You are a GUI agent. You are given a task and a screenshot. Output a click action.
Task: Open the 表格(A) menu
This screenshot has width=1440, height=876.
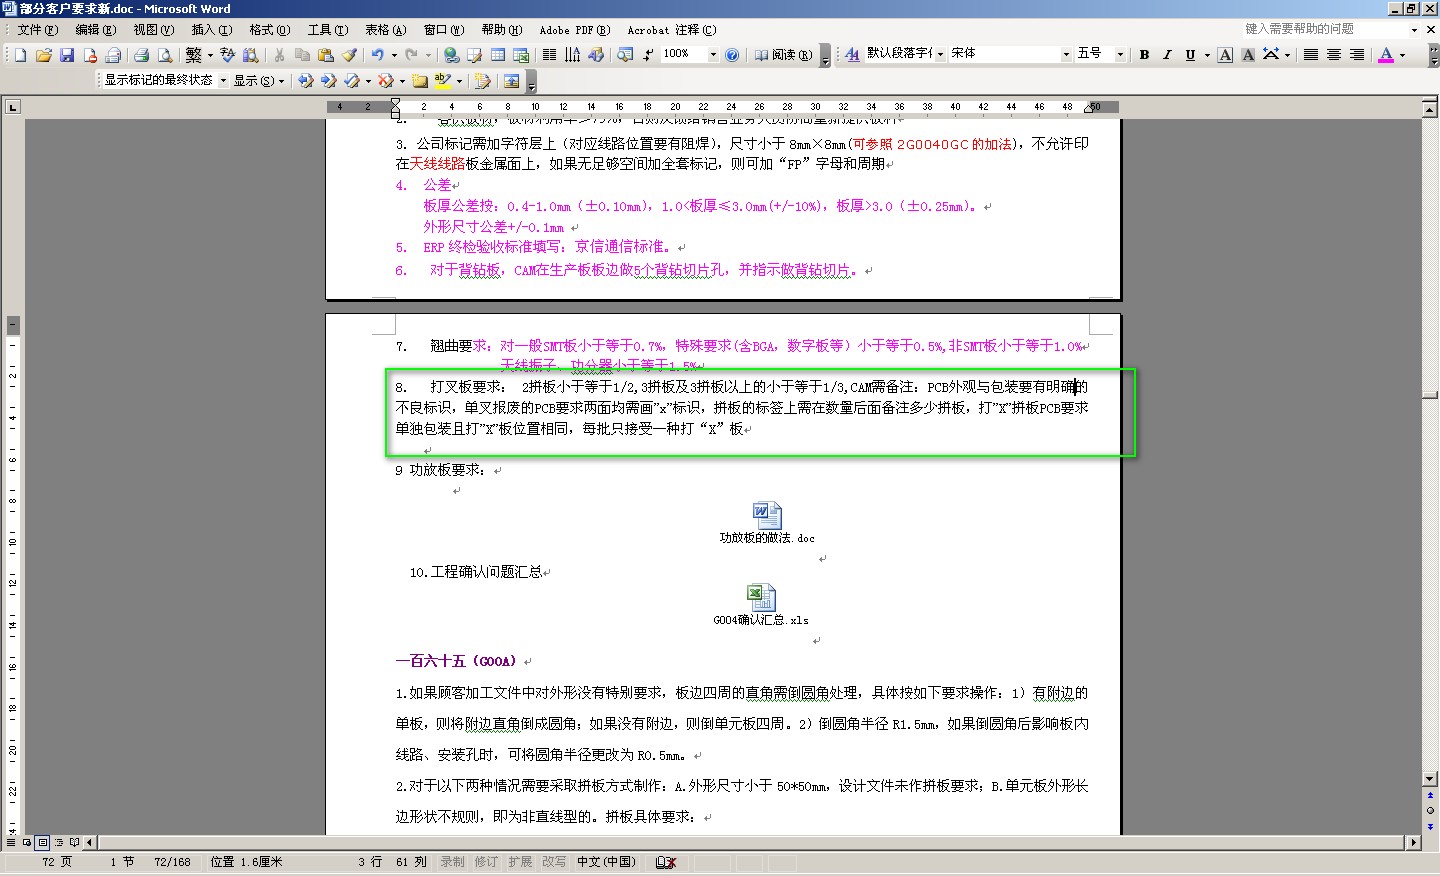point(386,30)
